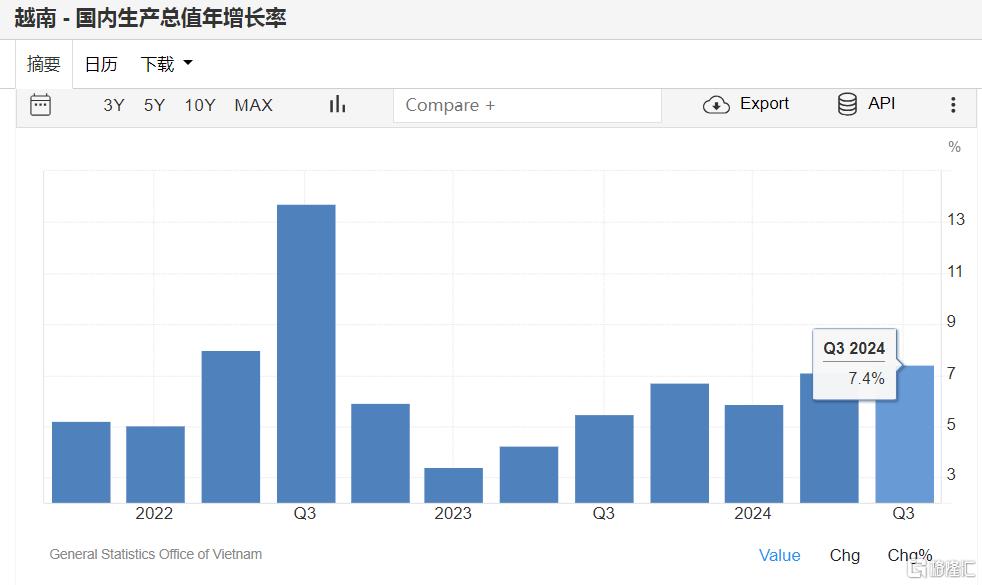Select the Value view option

779,555
